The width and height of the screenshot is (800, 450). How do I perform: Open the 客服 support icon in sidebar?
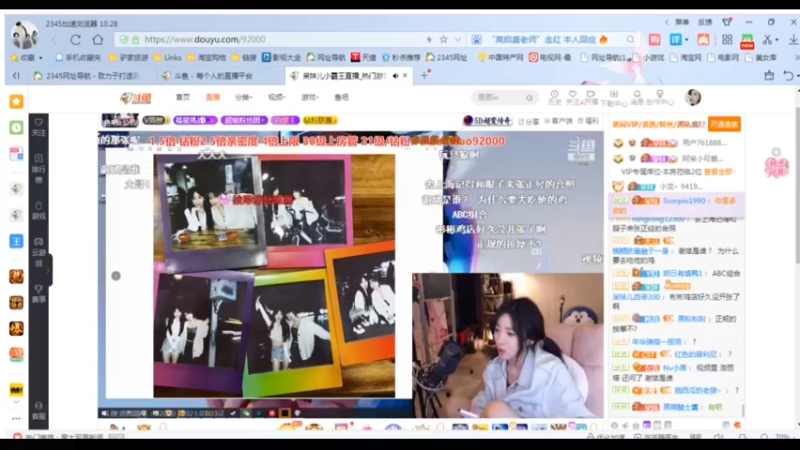[39, 411]
